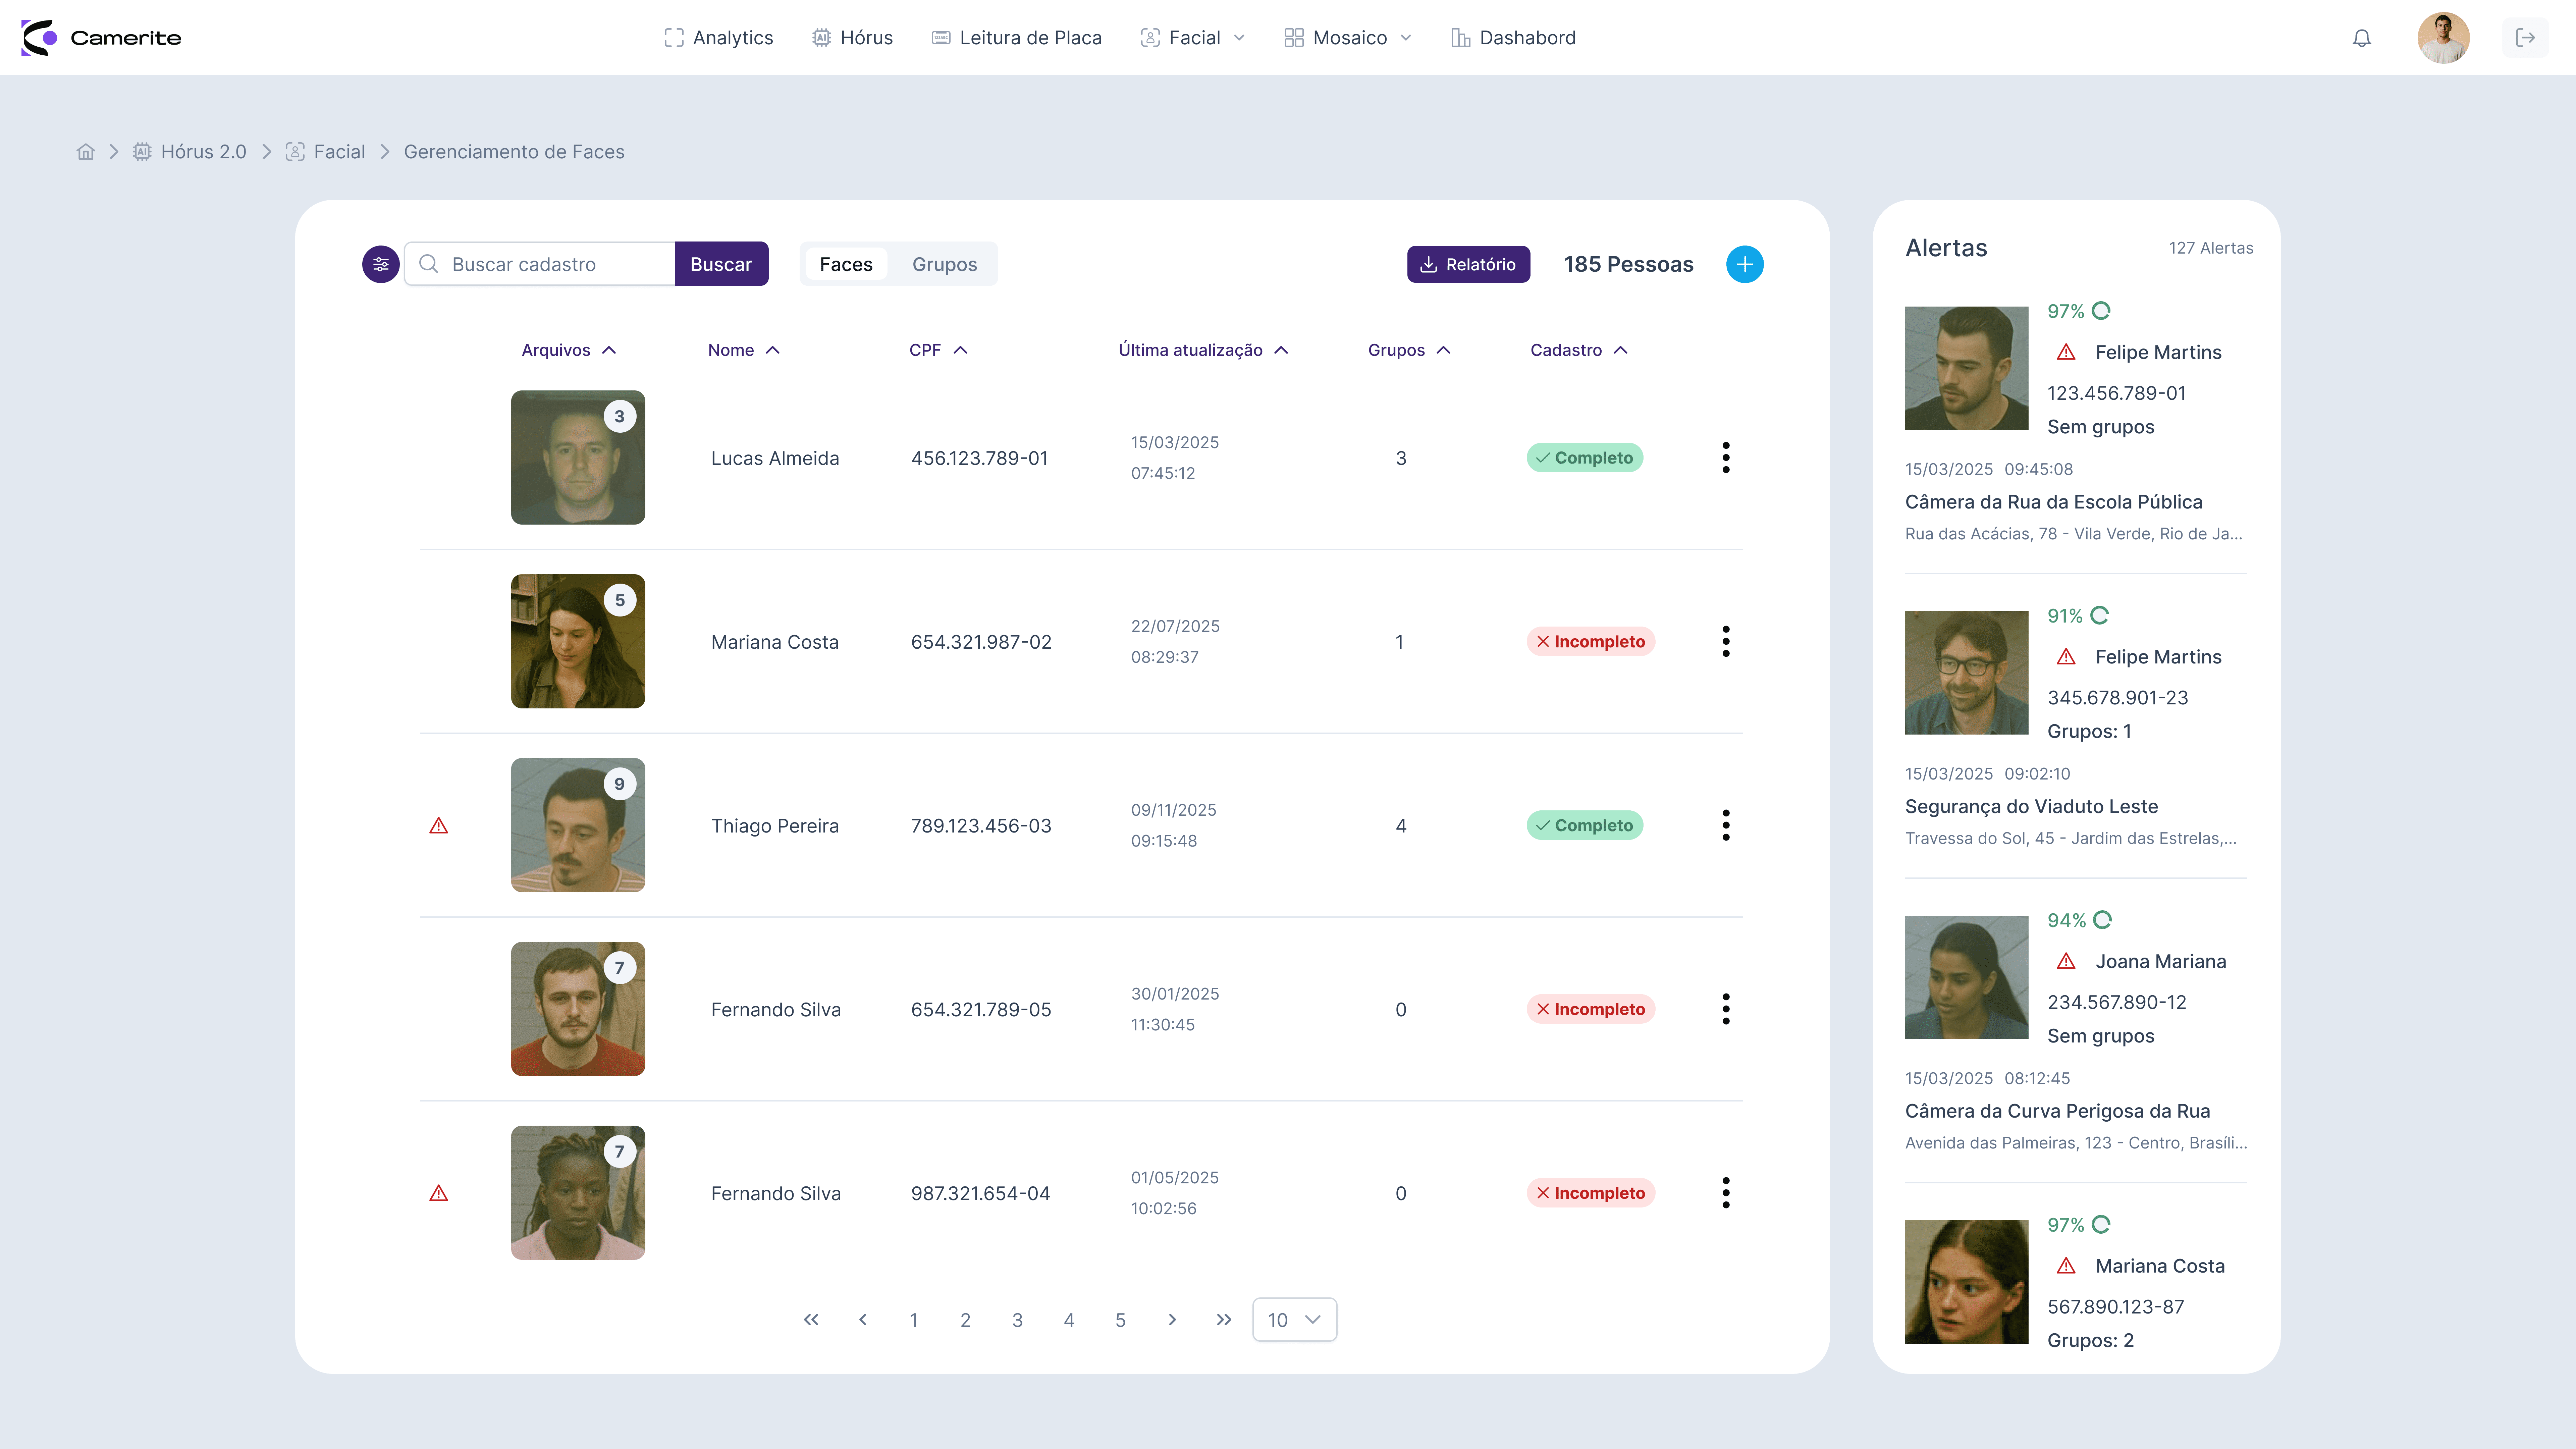Screen dimensions: 2576x1449
Task: Sort table by Última atualização column
Action: pos(1204,350)
